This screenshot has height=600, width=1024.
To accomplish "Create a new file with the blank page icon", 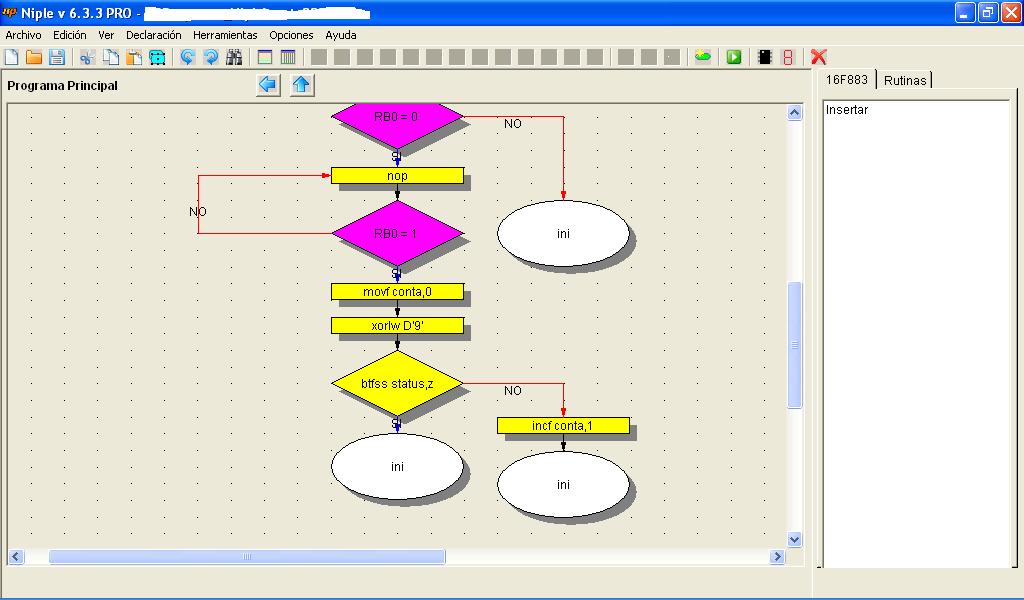I will (12, 57).
